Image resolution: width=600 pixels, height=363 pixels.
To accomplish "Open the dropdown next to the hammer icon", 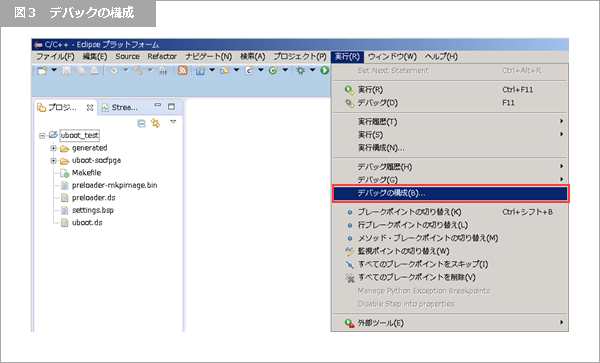I will (x=150, y=70).
